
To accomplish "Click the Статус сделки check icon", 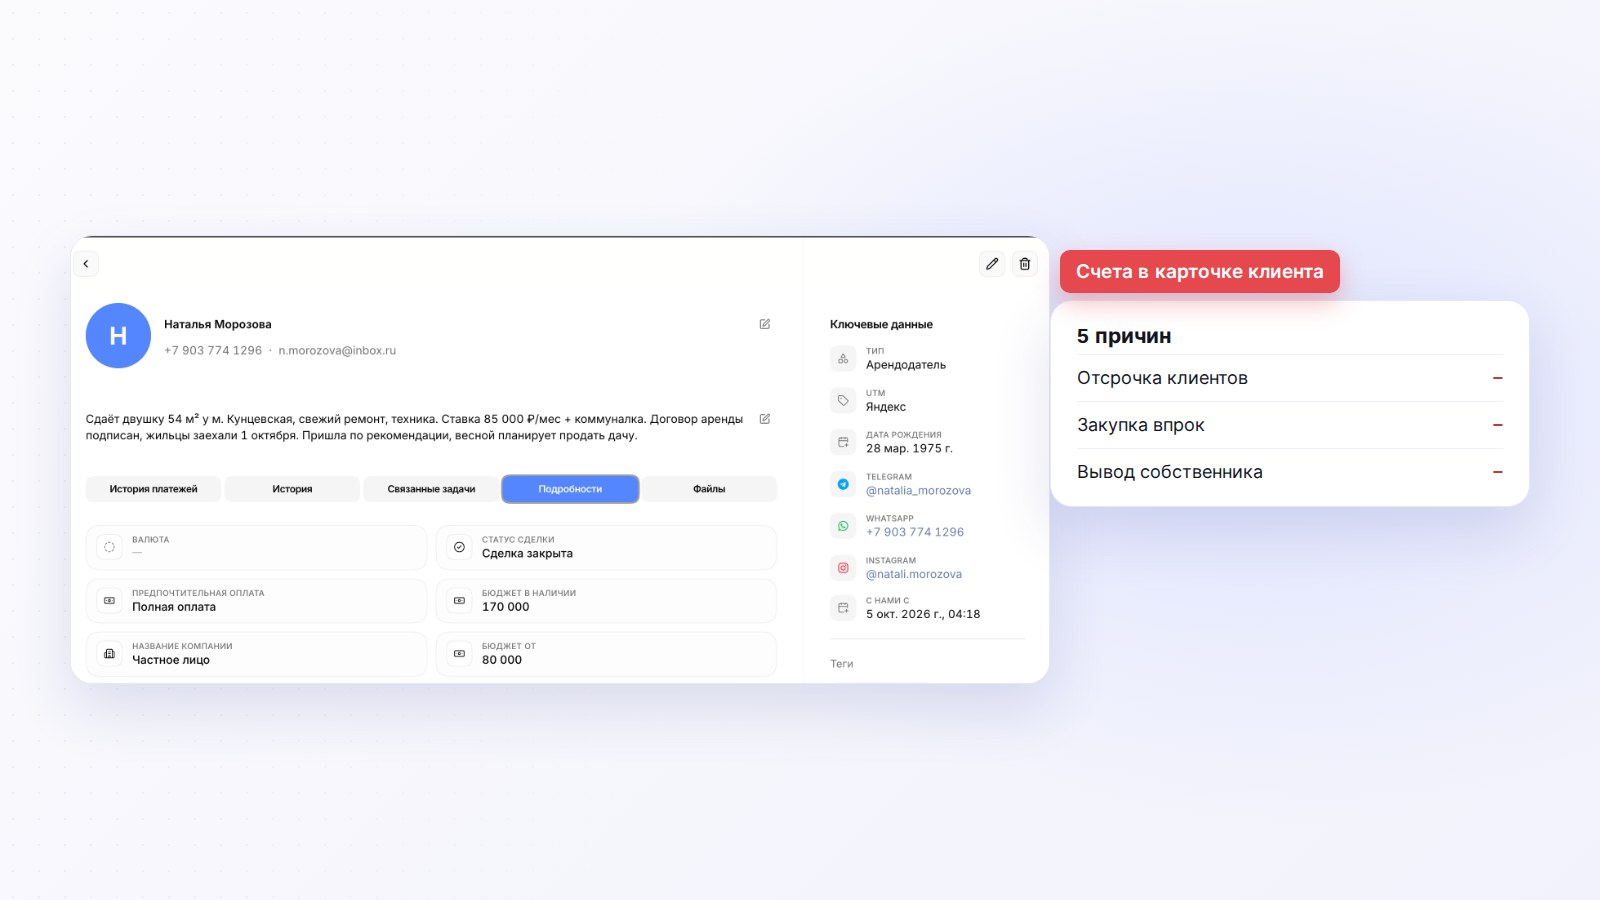I will coord(459,547).
